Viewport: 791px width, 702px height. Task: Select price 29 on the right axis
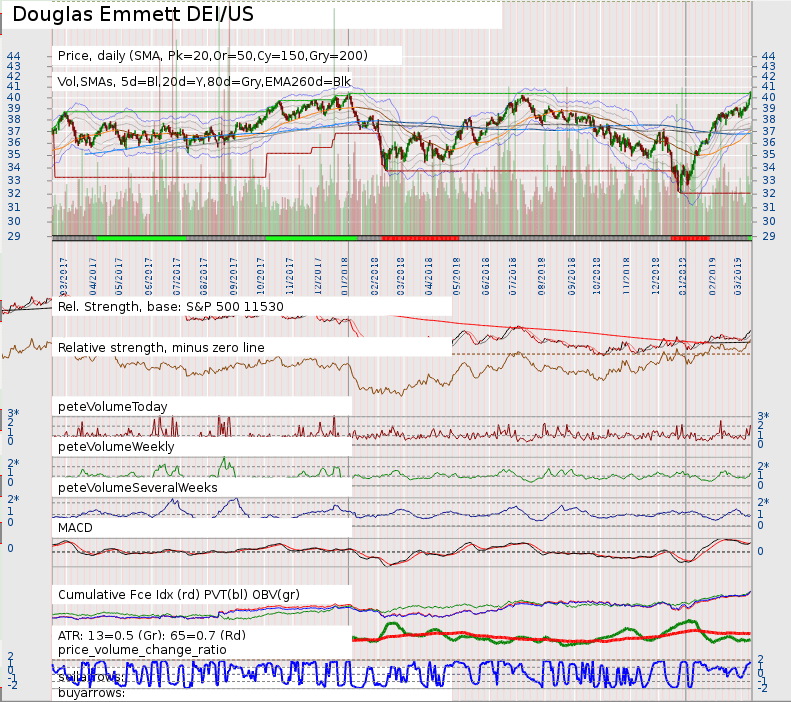tap(768, 236)
